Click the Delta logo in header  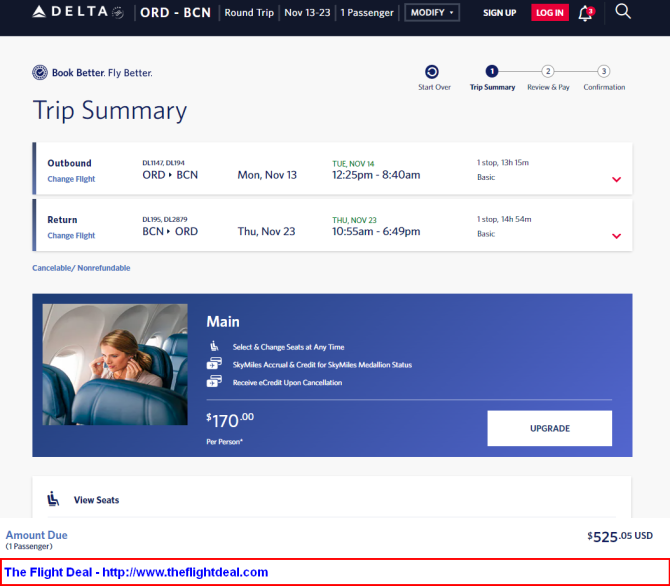coord(78,12)
